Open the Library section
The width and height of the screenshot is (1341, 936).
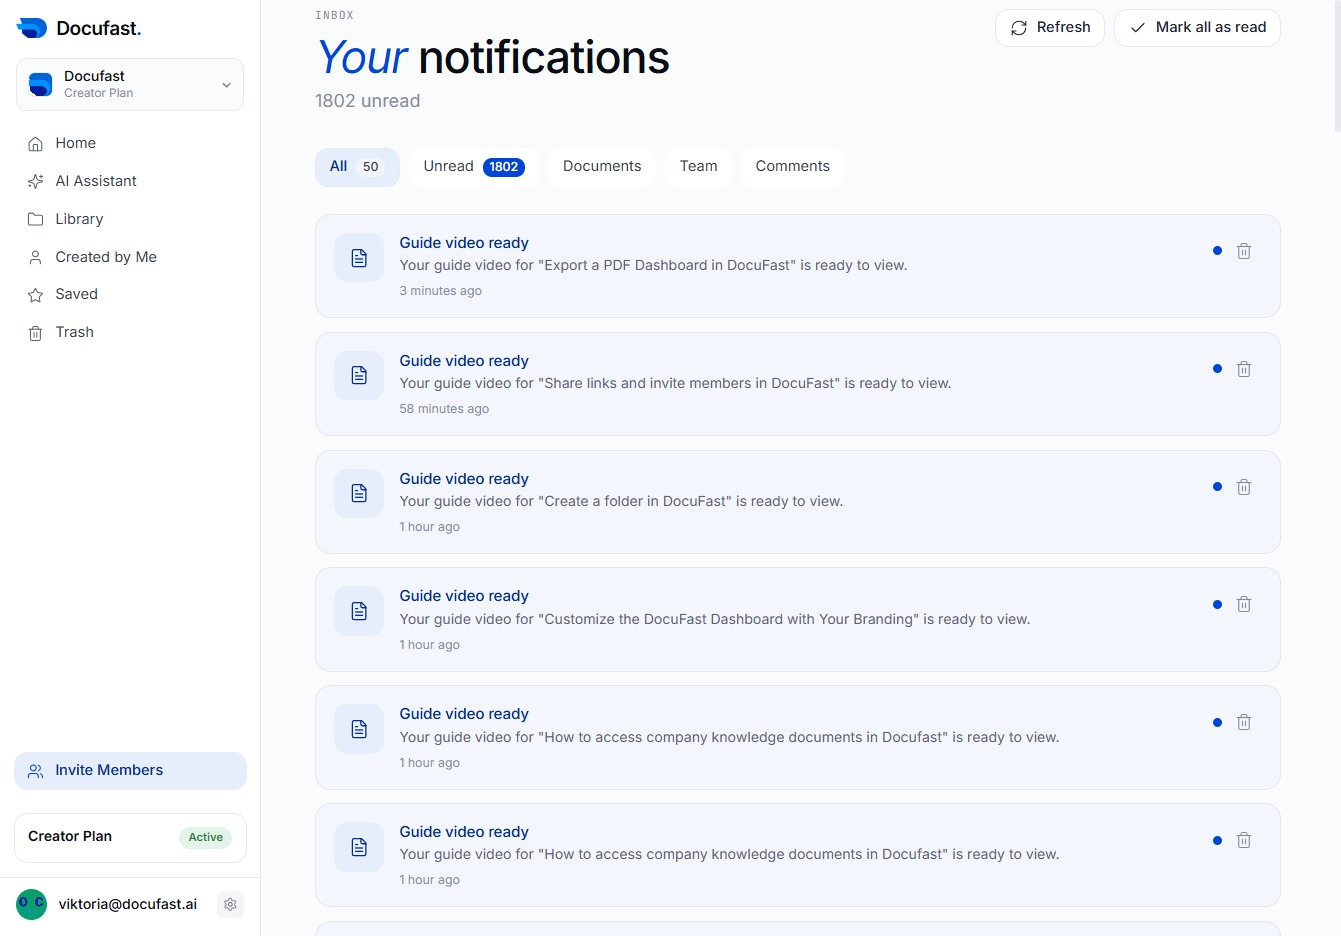(x=130, y=219)
